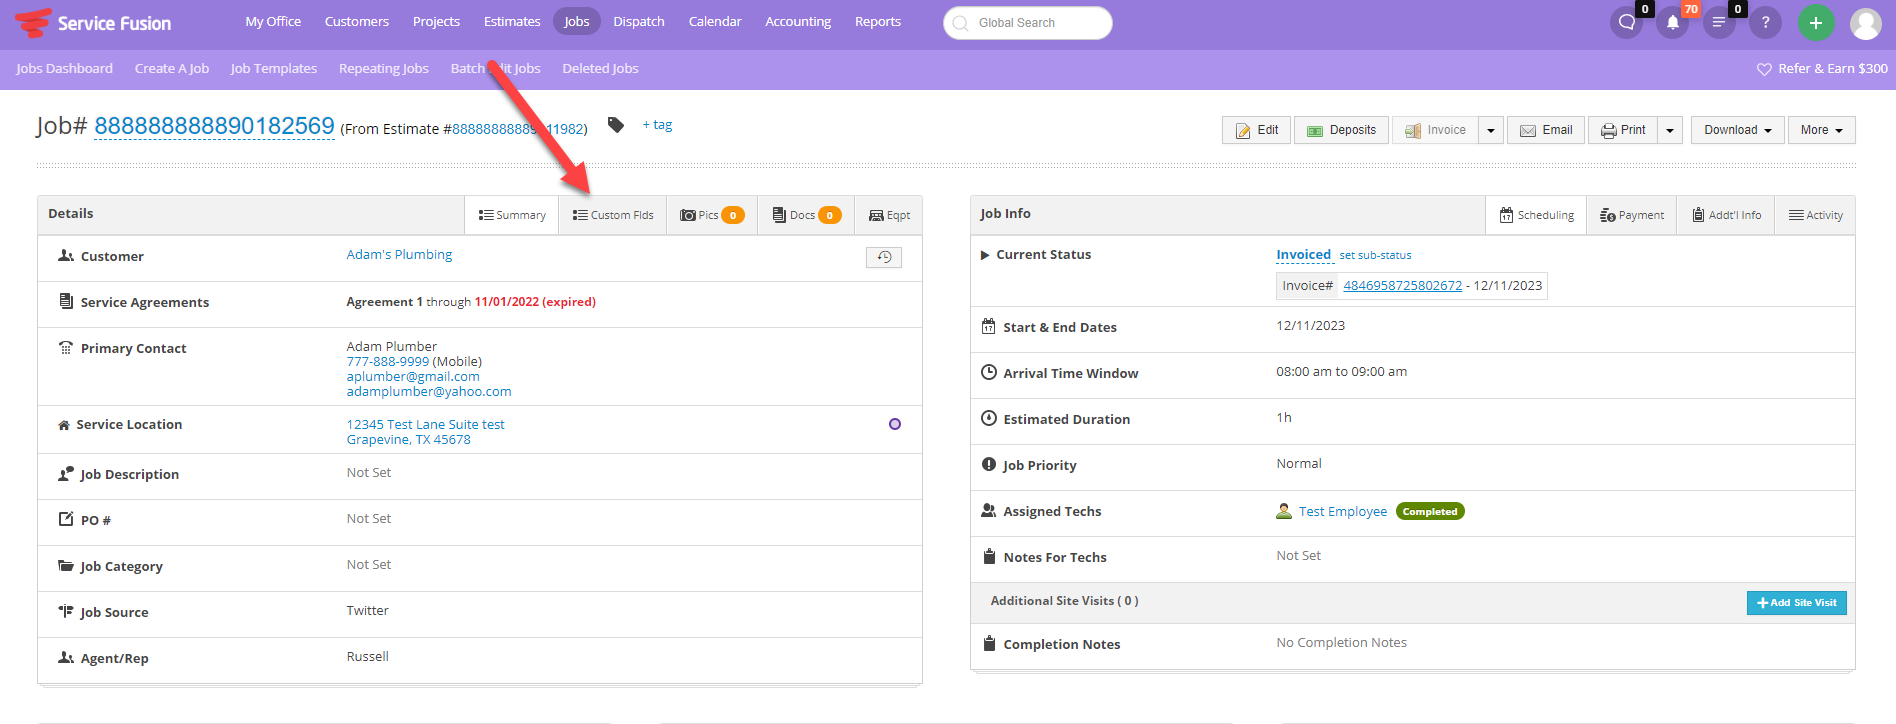This screenshot has height=724, width=1896.
Task: Click the Email button
Action: pyautogui.click(x=1546, y=130)
